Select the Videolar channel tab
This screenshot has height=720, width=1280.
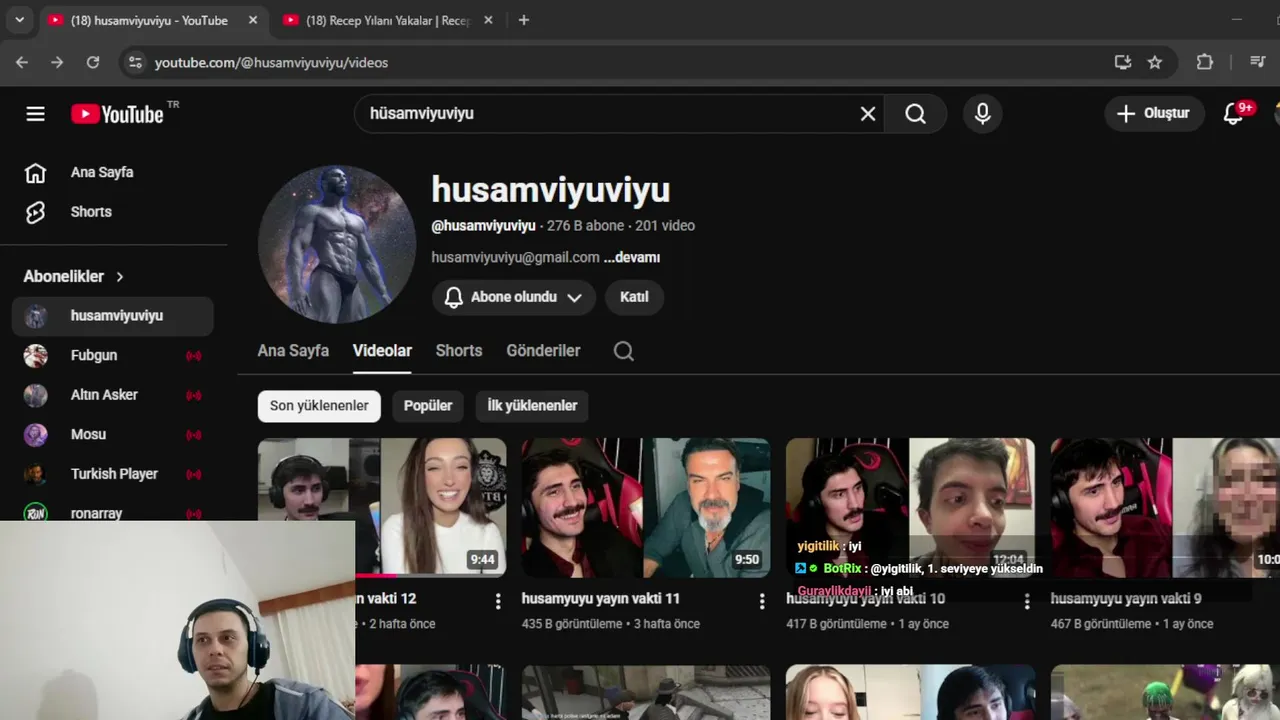pyautogui.click(x=382, y=351)
